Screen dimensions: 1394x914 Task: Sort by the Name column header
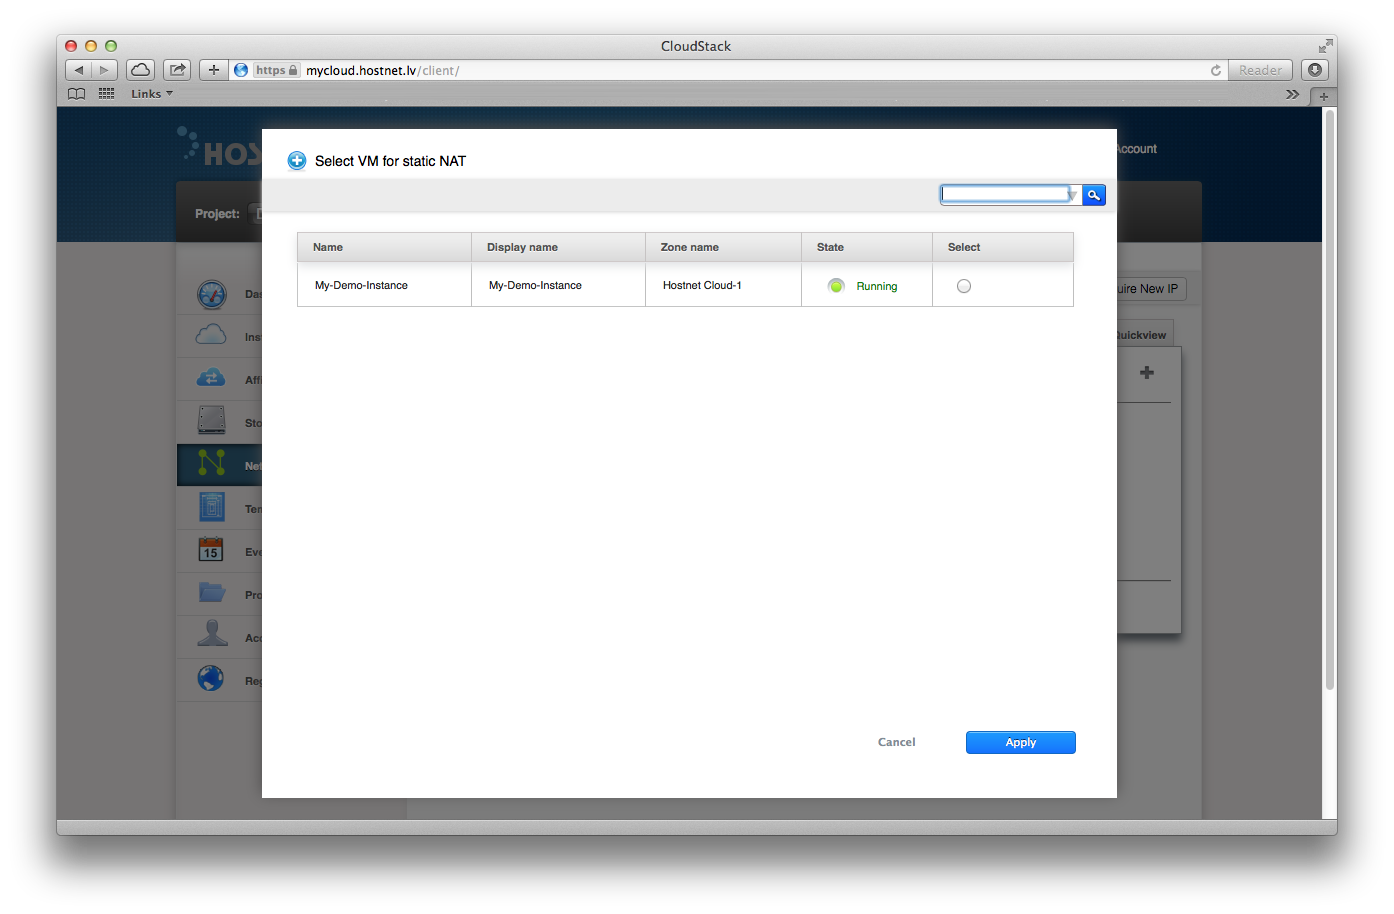tap(328, 247)
